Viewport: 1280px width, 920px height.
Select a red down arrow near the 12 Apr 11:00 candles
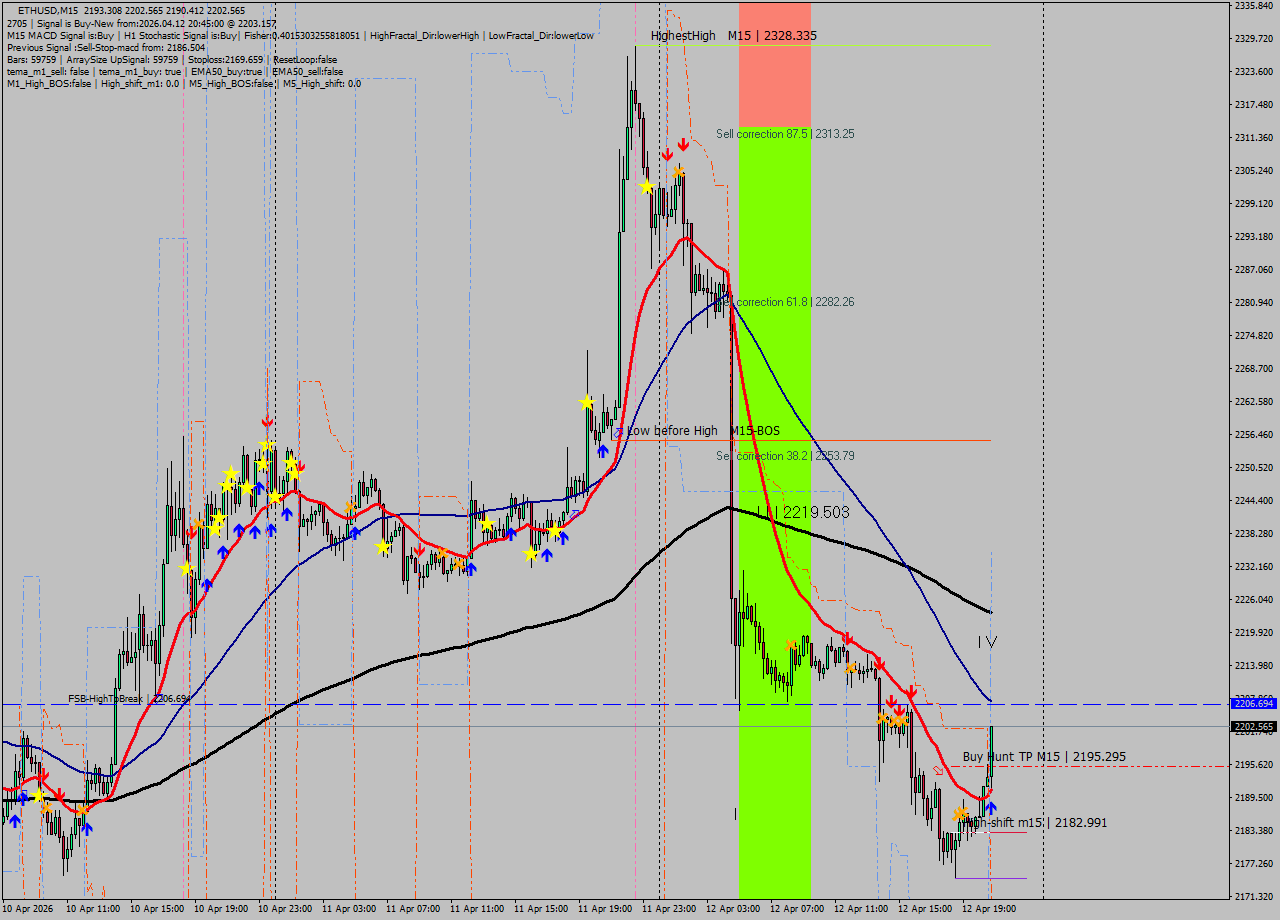coord(892,701)
